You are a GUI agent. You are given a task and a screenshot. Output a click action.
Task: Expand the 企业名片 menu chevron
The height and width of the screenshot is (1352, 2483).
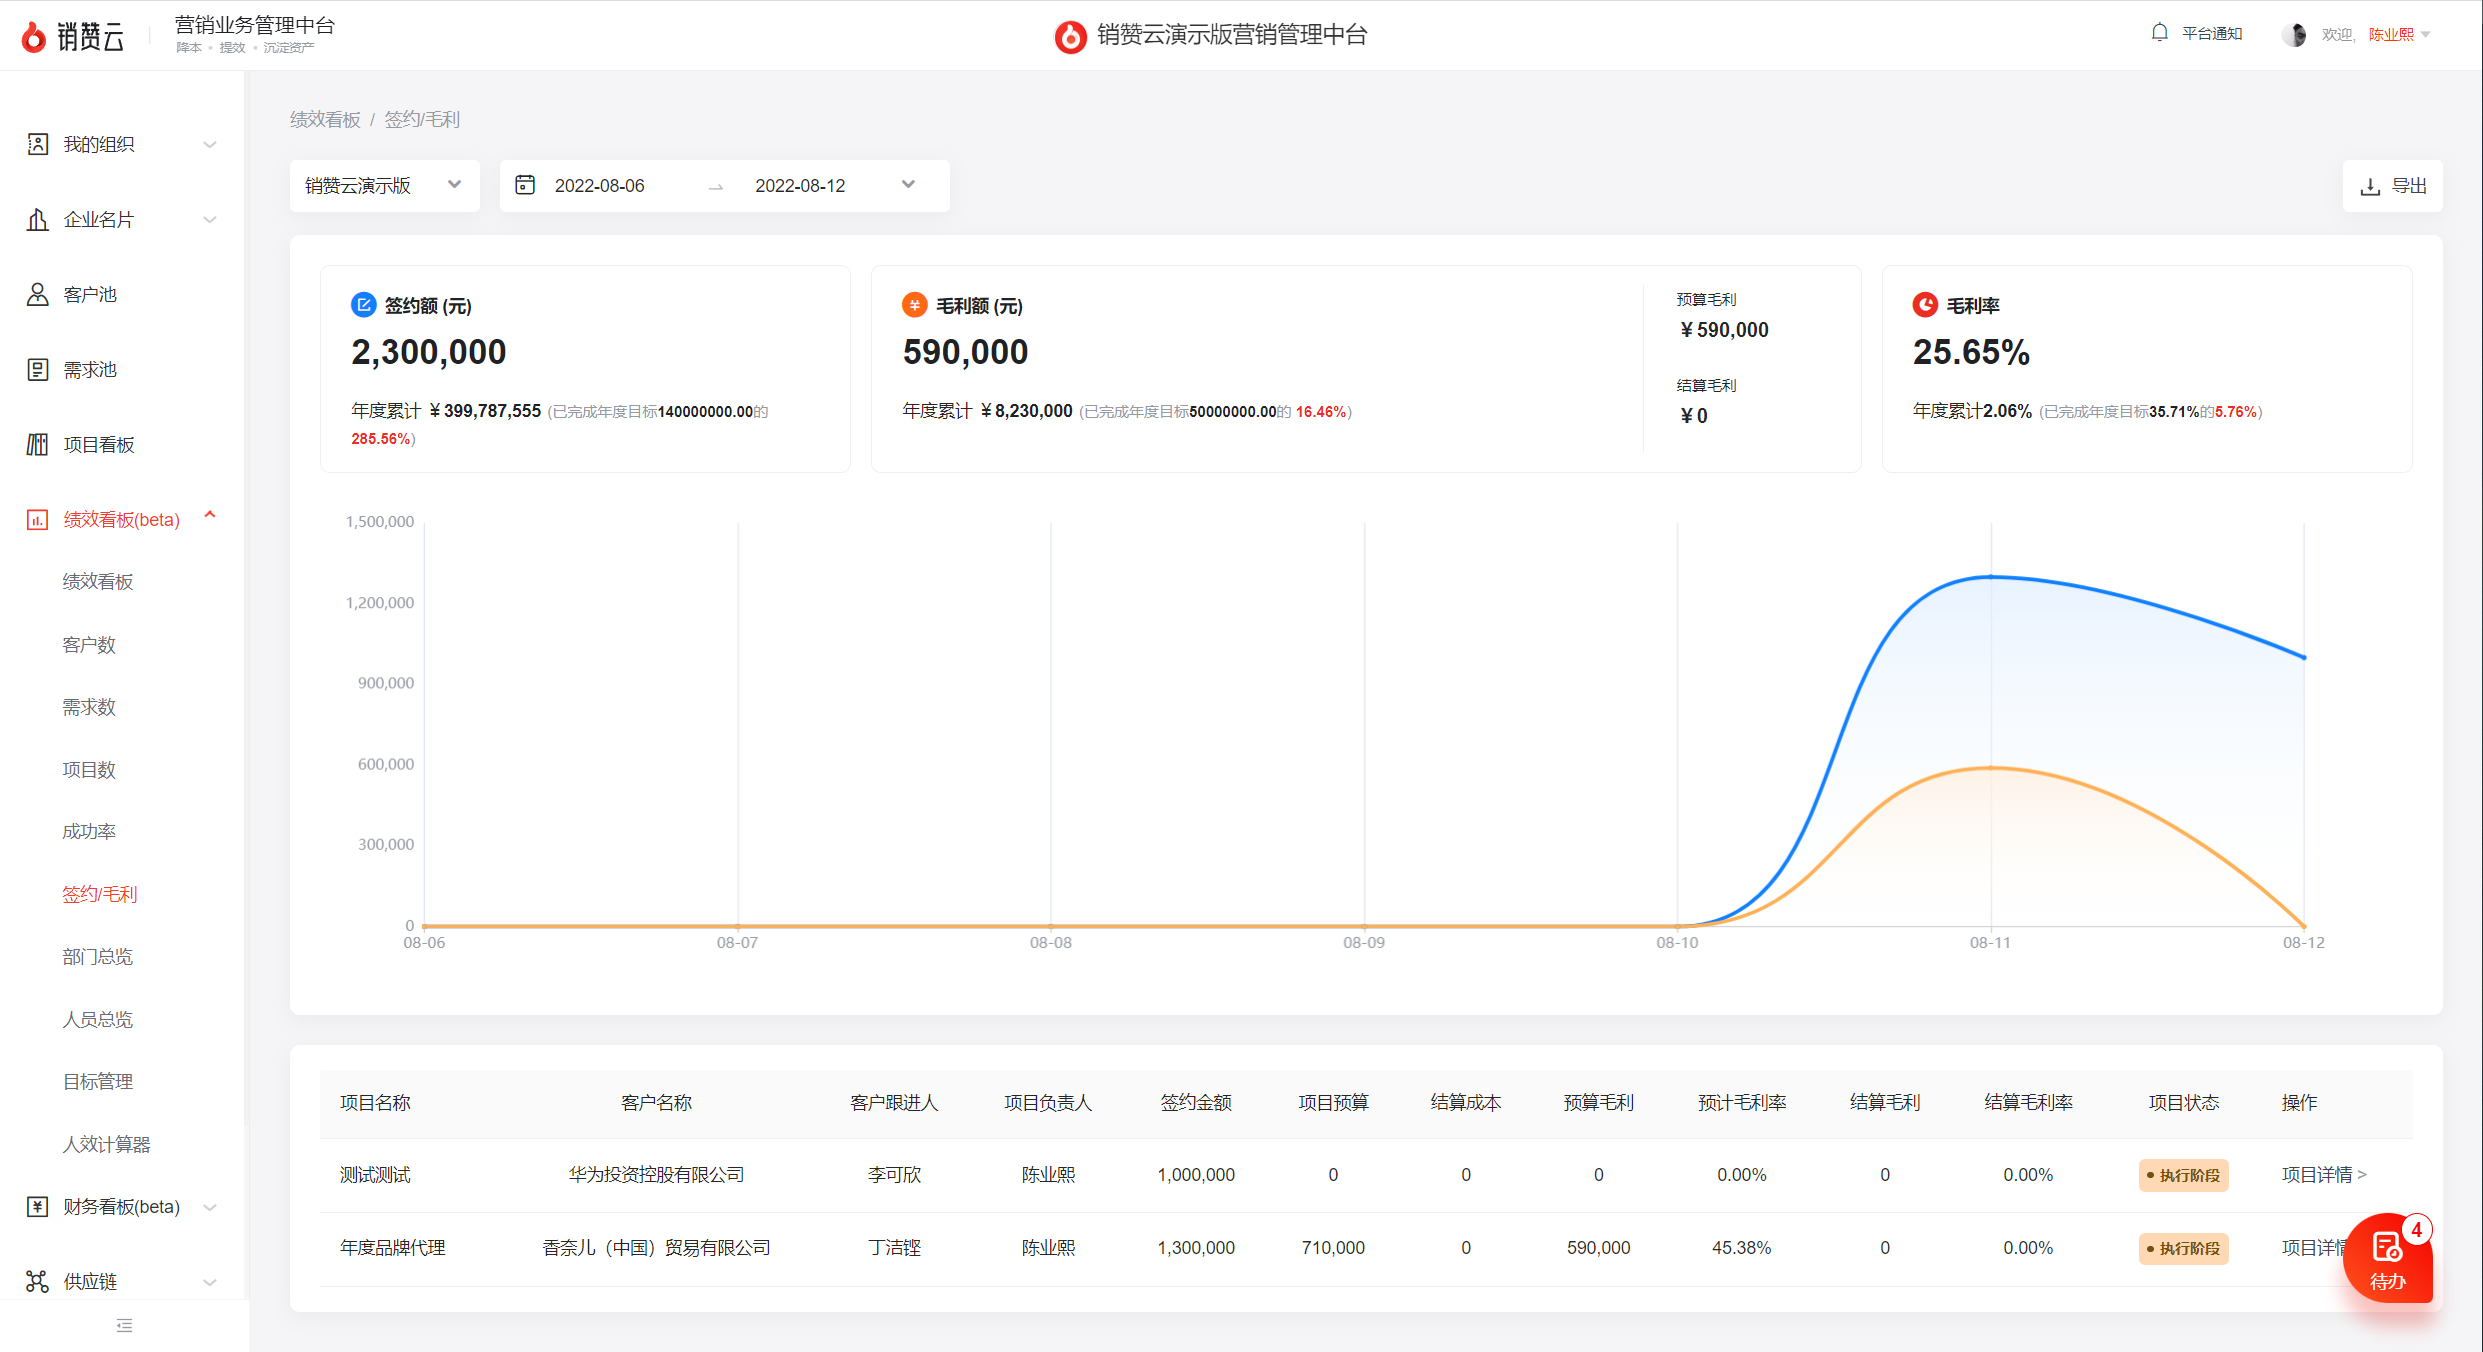[210, 219]
